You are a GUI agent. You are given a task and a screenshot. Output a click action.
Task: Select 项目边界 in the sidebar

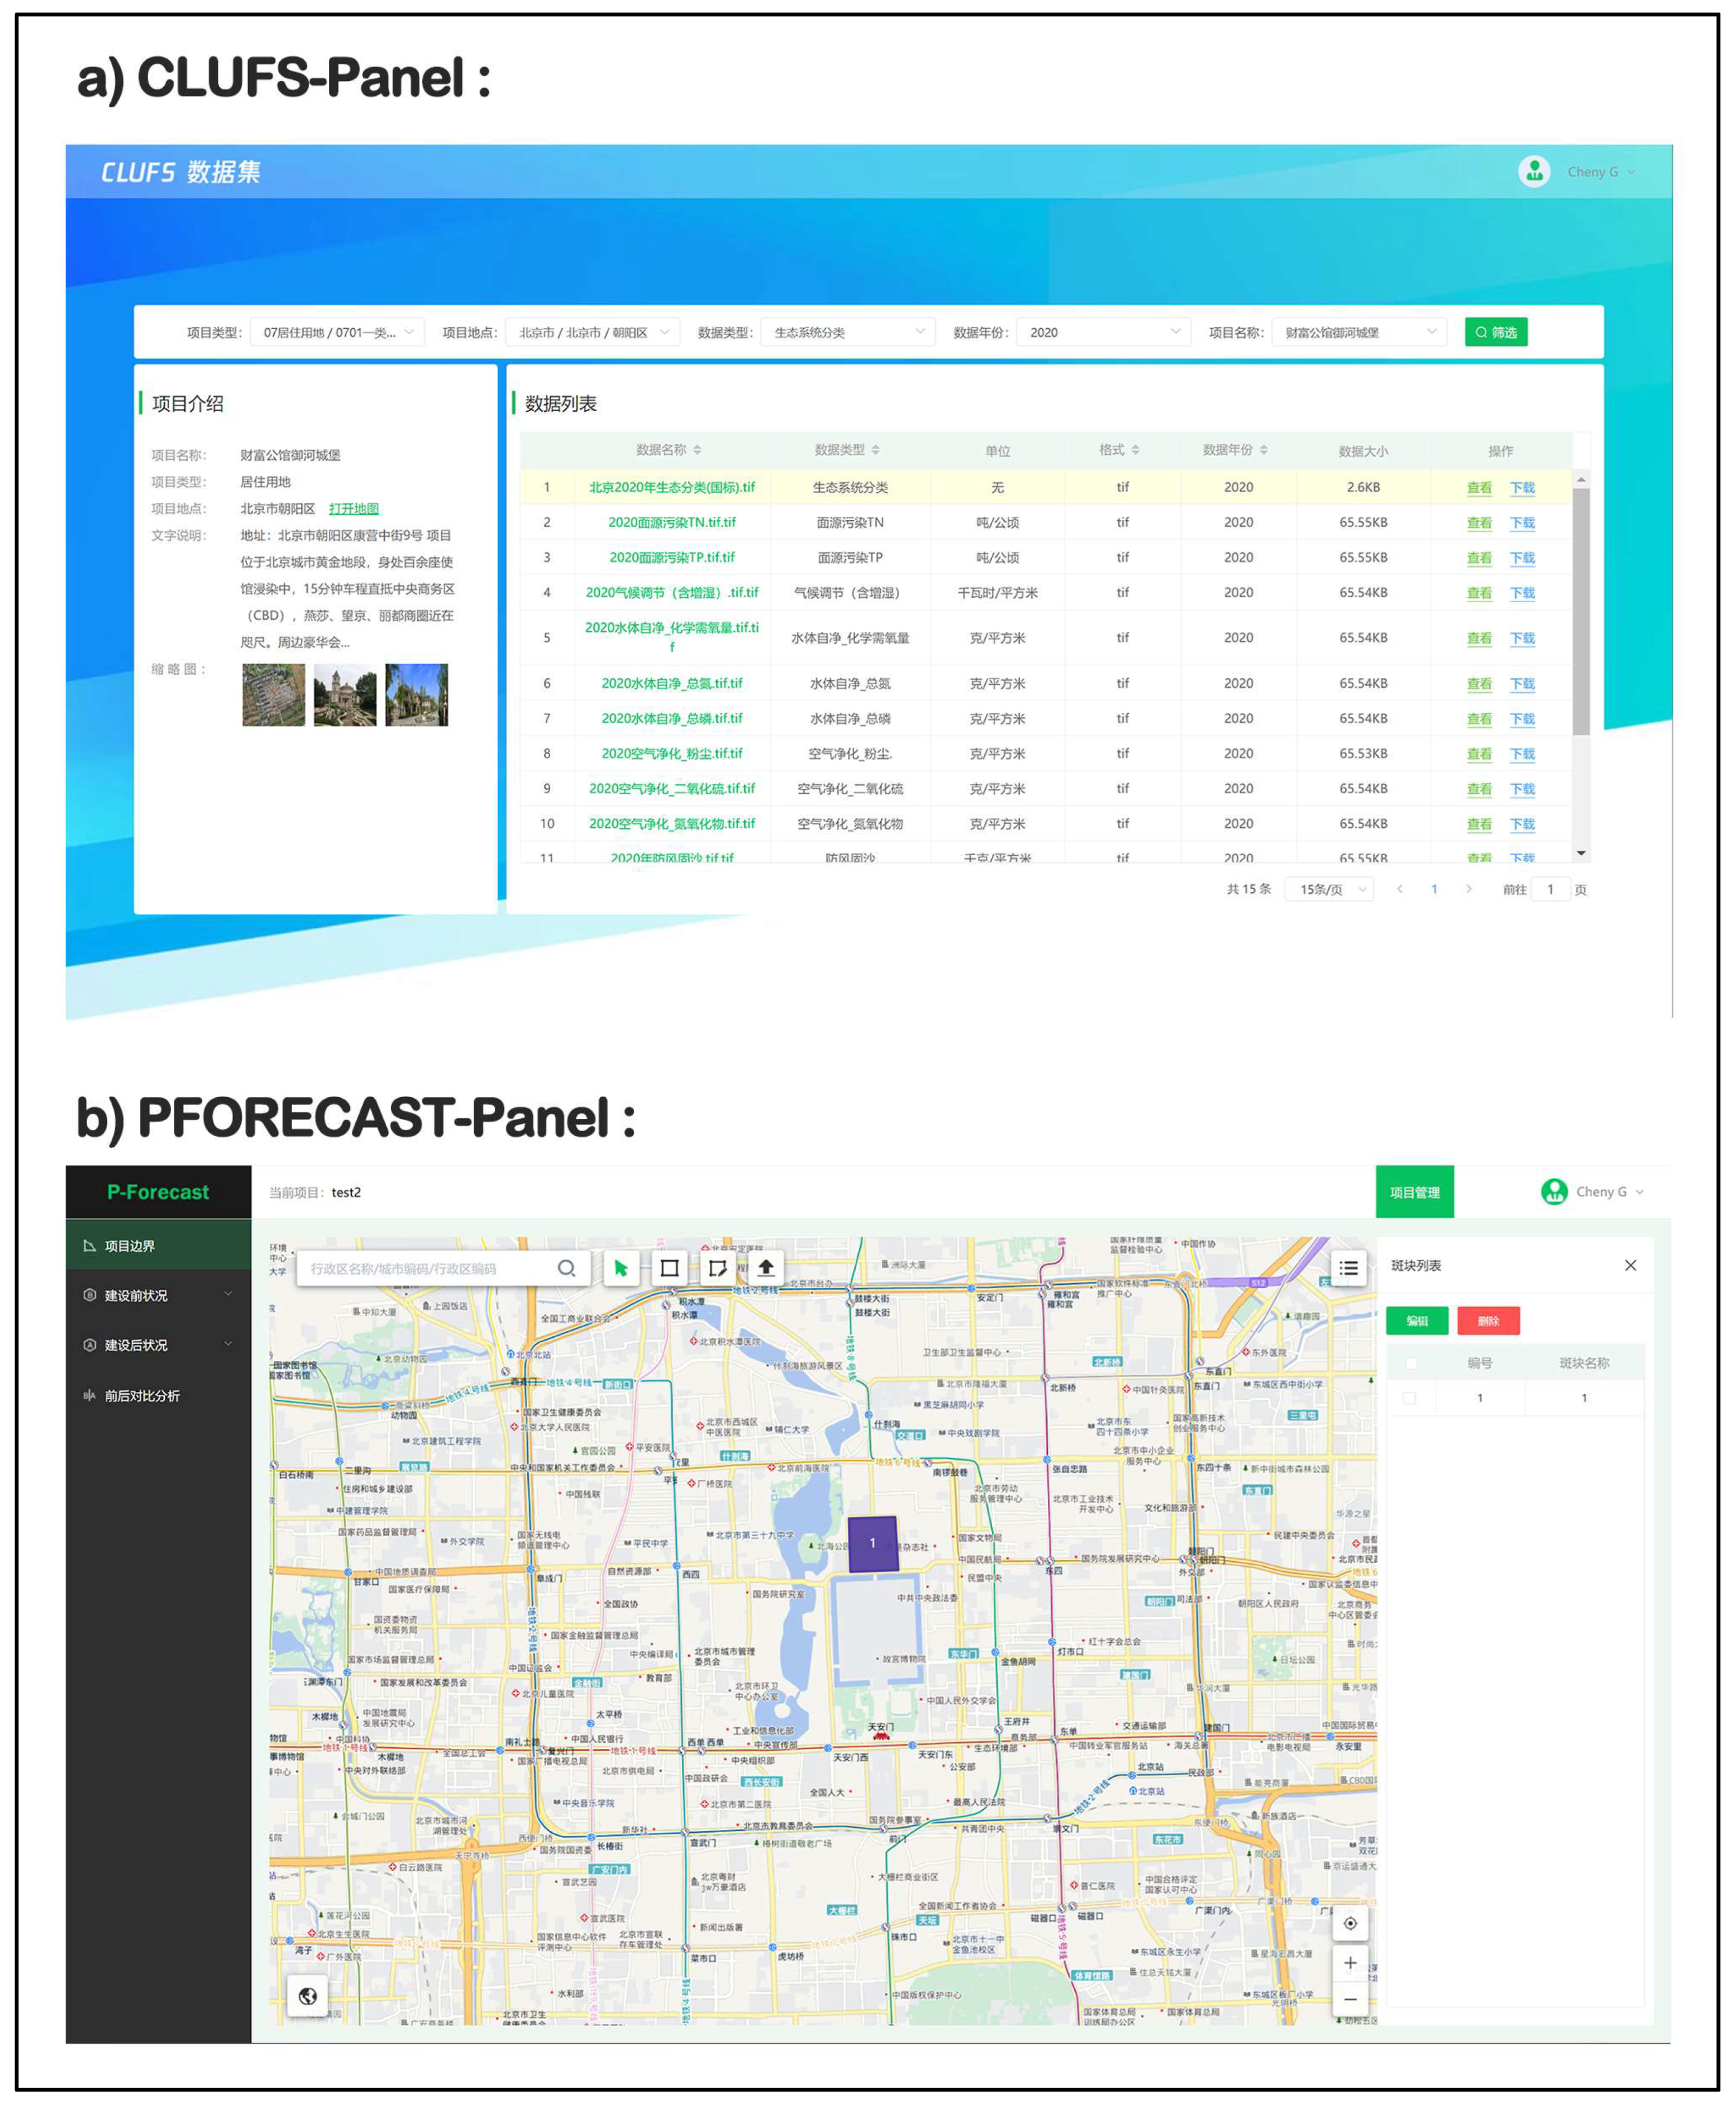(130, 1245)
